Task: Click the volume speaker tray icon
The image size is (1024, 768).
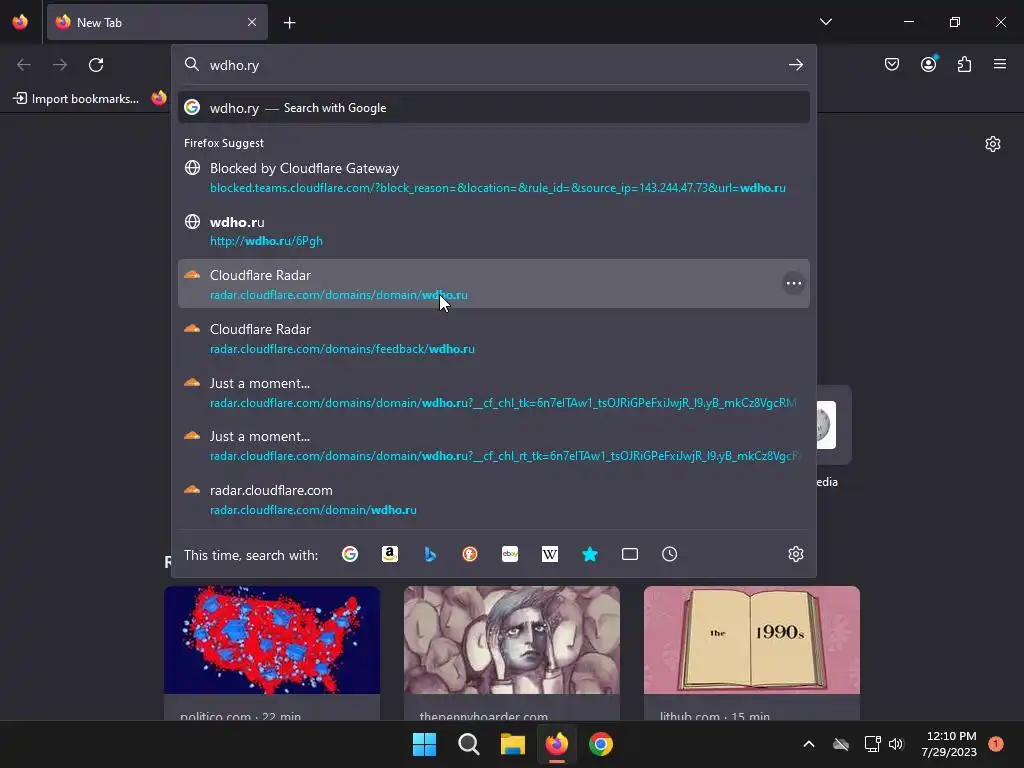Action: 896,744
